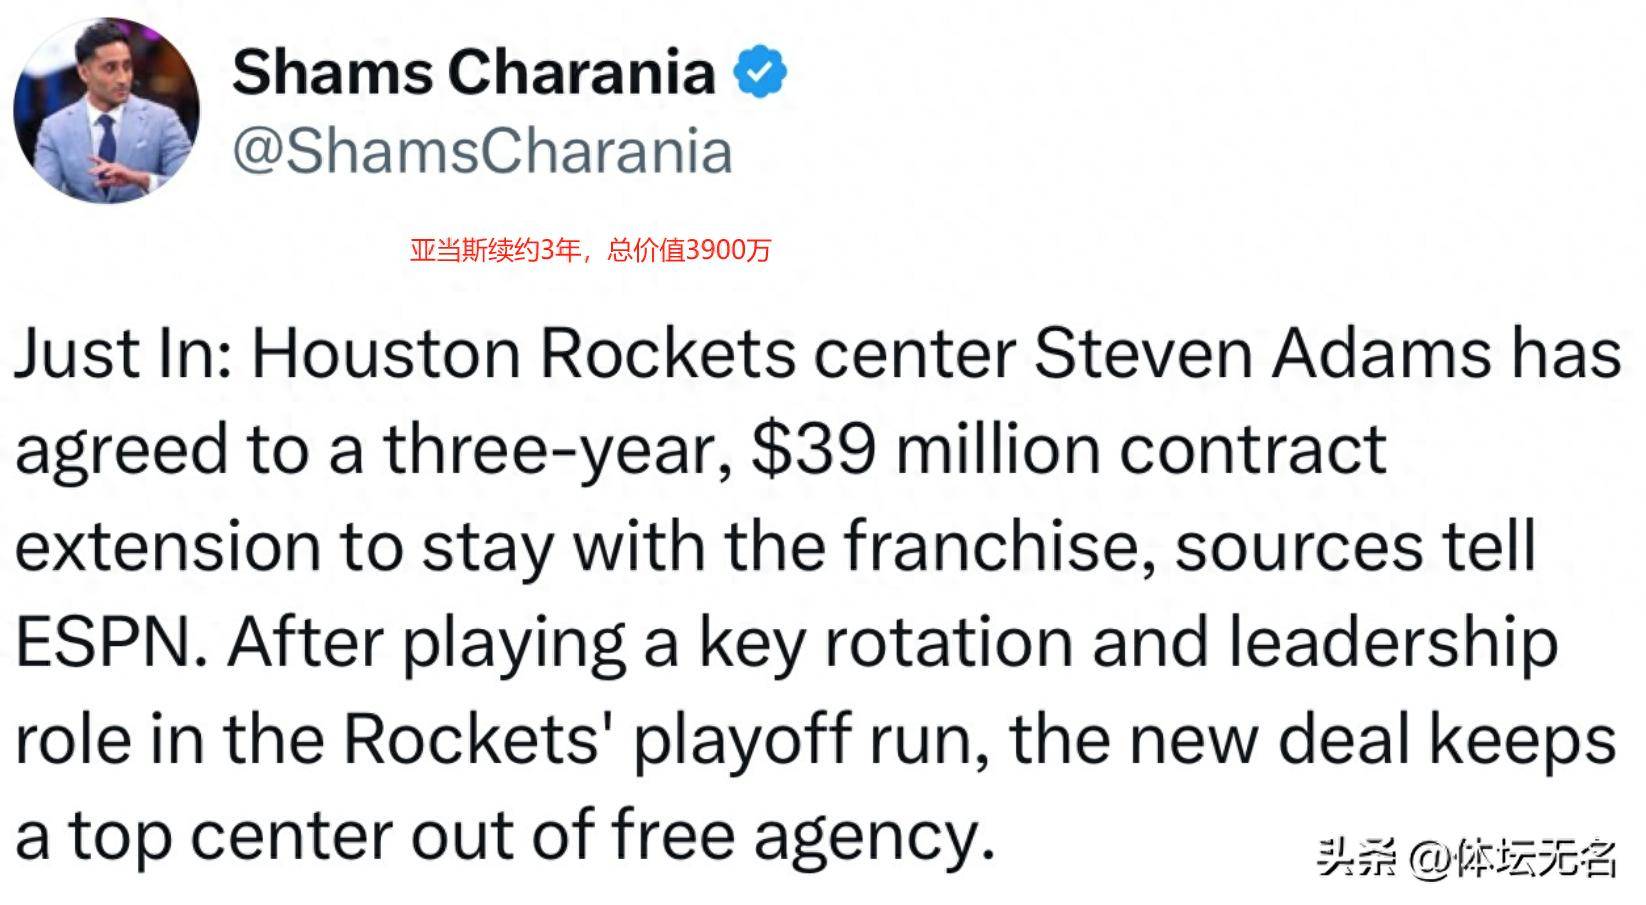This screenshot has width=1646, height=905.
Task: Select the red Chinese caption about 亚当斯续约3年
Action: tap(590, 250)
